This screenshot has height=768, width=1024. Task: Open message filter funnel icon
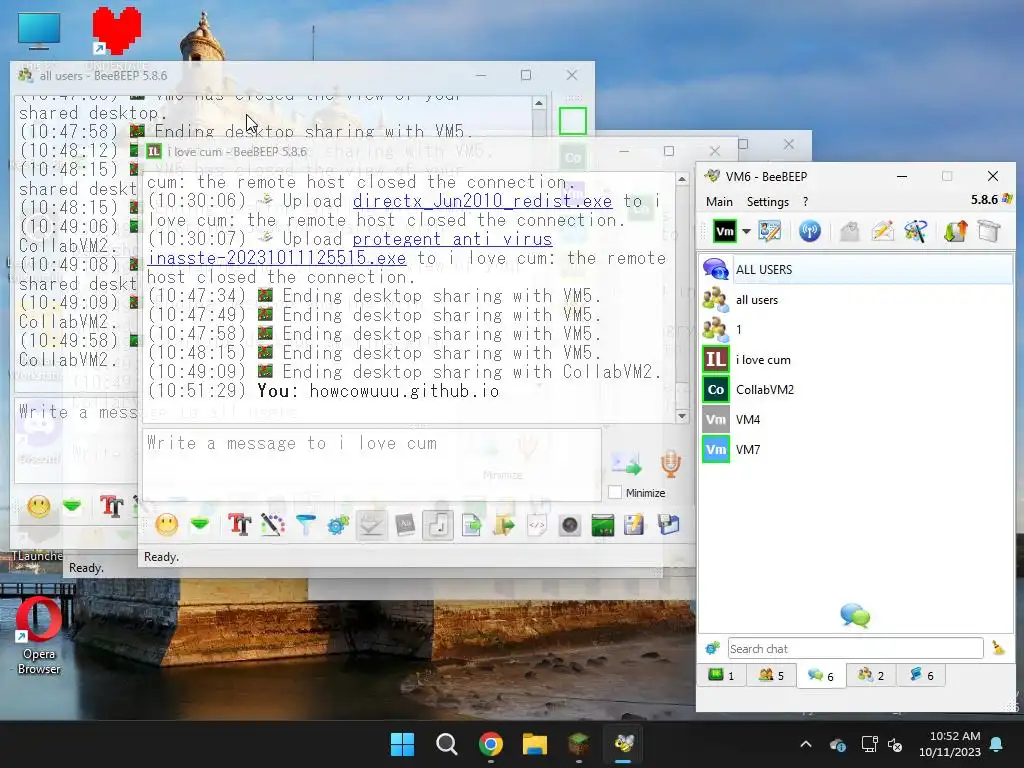coord(305,524)
